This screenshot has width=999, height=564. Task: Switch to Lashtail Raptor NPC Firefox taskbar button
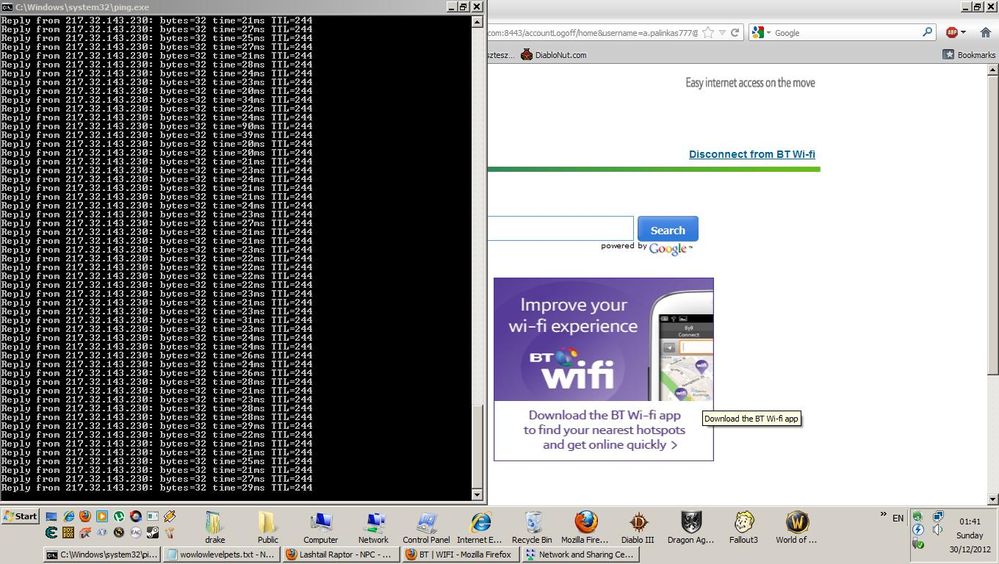(340, 554)
